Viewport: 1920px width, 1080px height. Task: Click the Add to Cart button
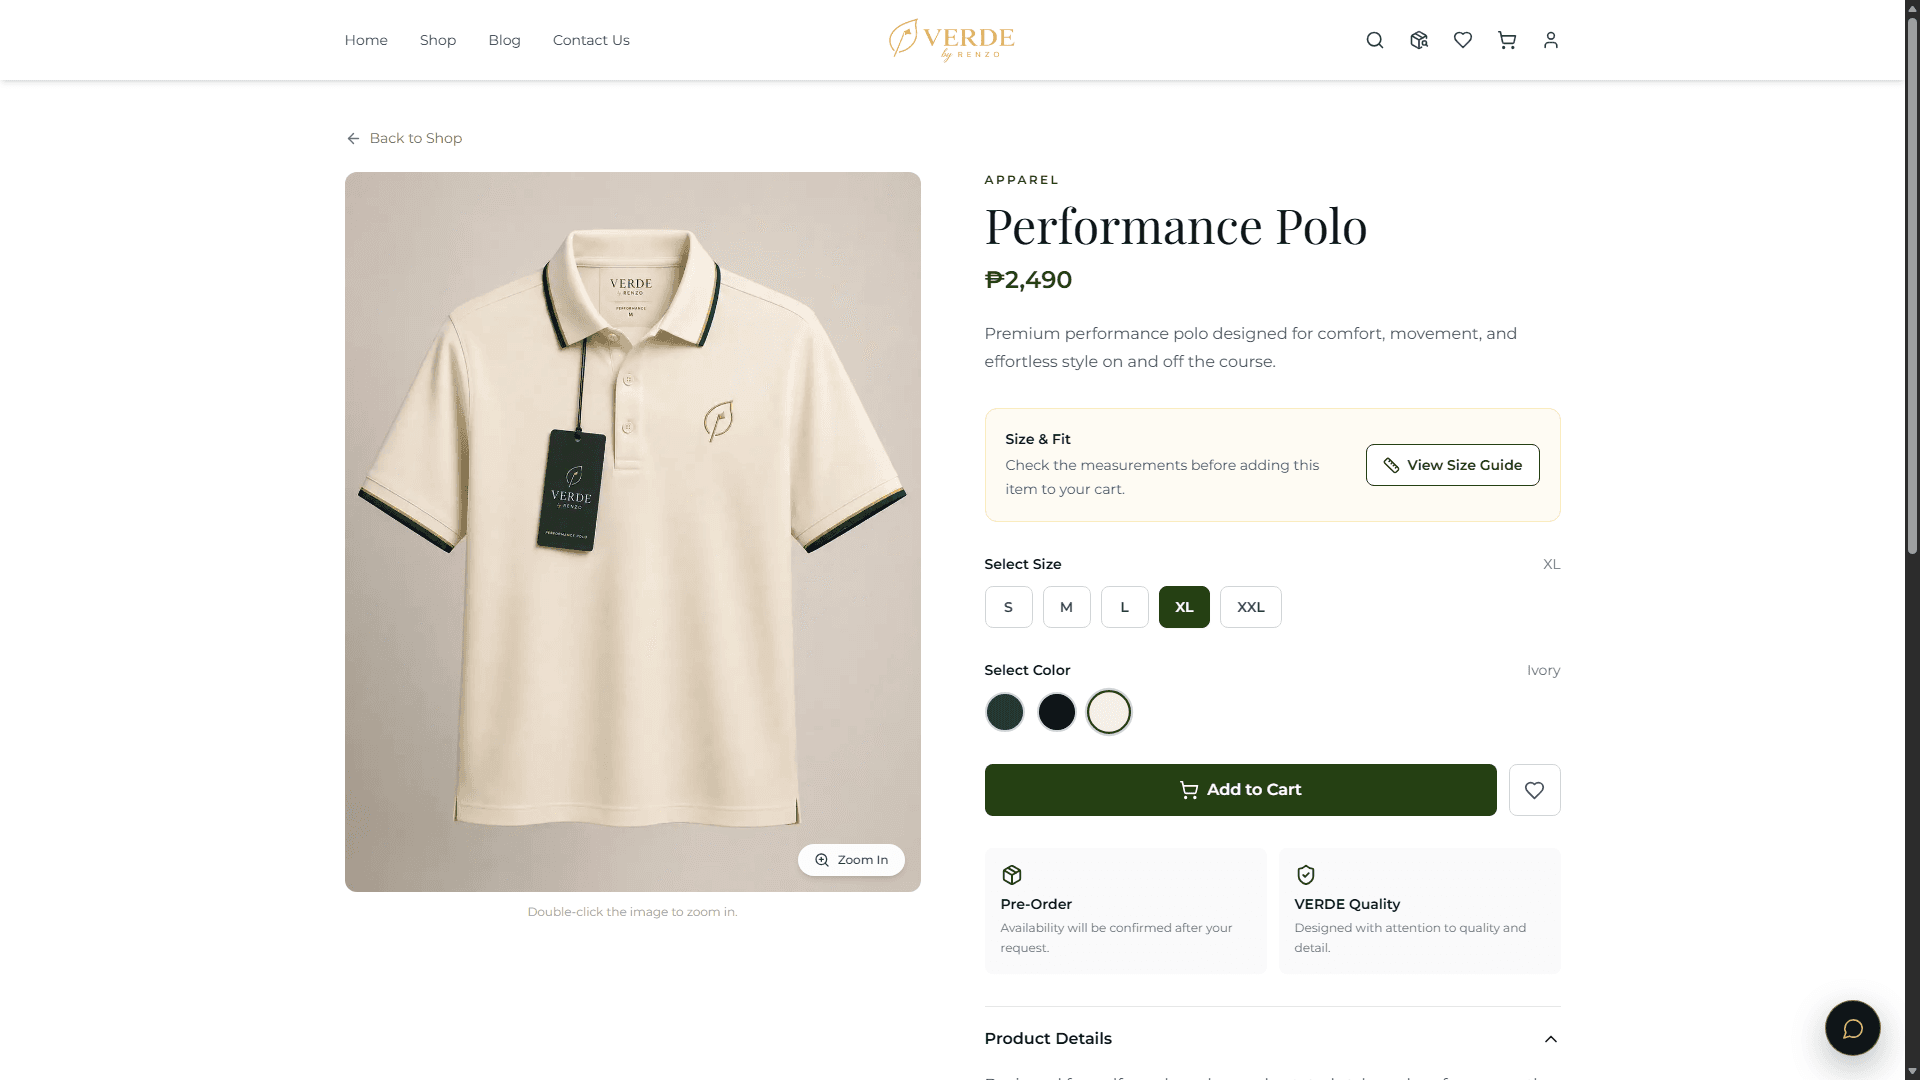tap(1240, 790)
